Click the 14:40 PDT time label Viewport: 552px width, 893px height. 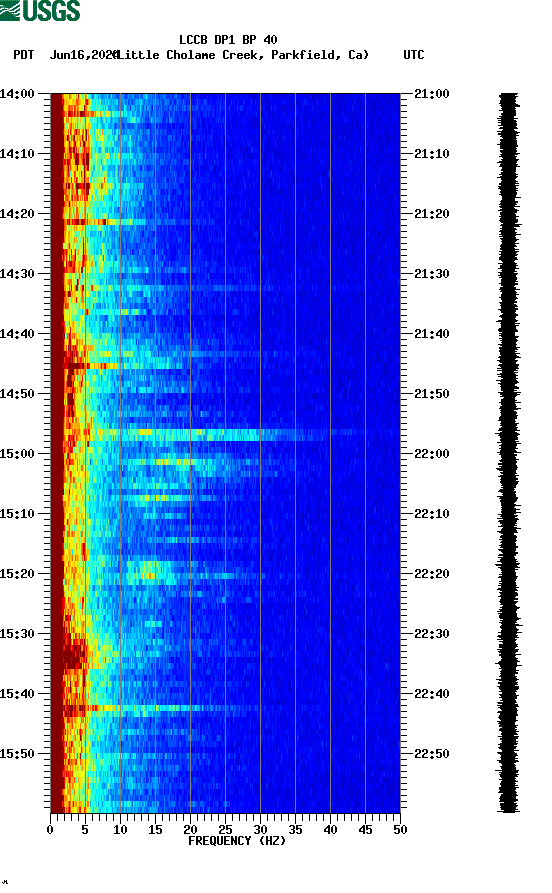click(17, 334)
